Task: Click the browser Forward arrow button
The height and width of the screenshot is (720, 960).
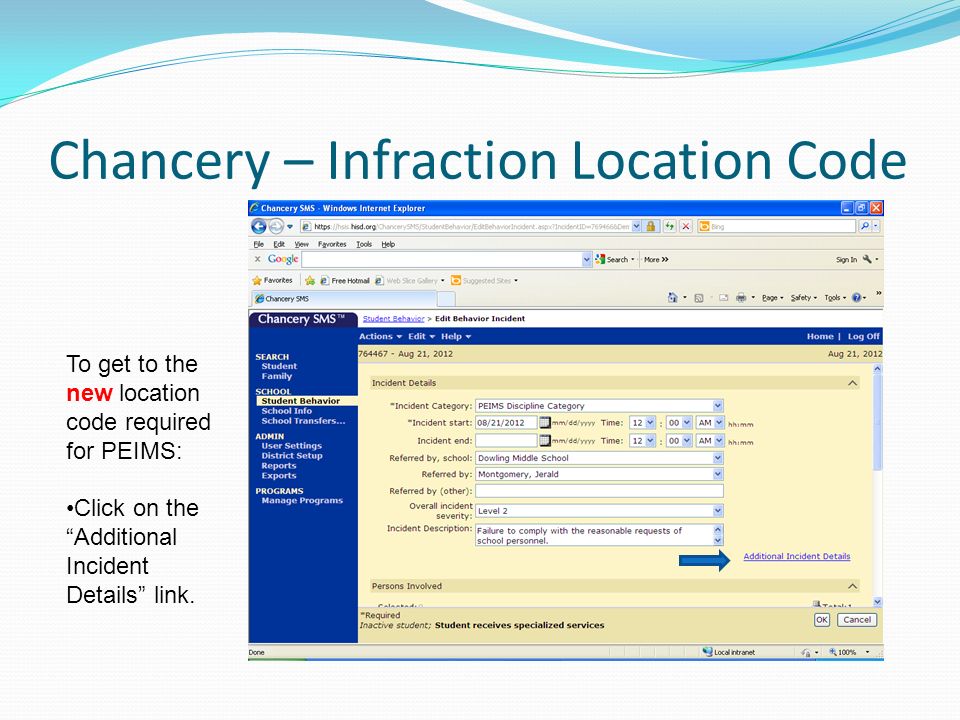Action: click(x=276, y=227)
